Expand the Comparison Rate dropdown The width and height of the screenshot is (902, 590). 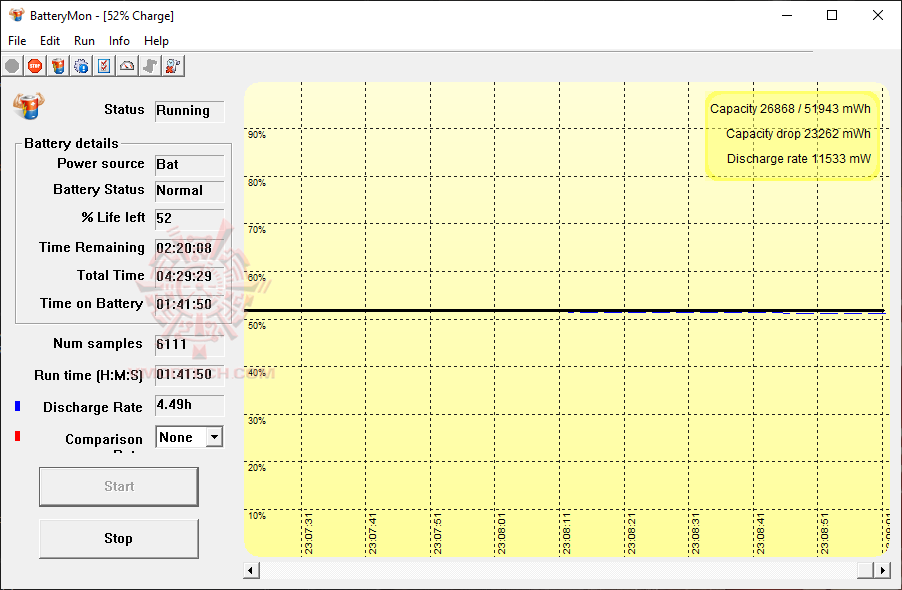(214, 437)
